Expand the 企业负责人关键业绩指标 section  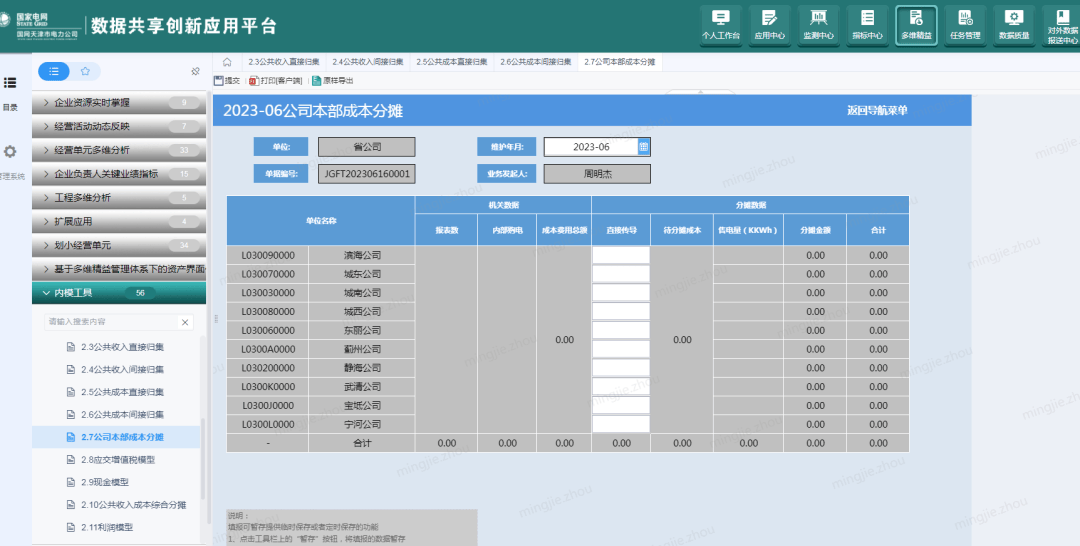point(118,174)
